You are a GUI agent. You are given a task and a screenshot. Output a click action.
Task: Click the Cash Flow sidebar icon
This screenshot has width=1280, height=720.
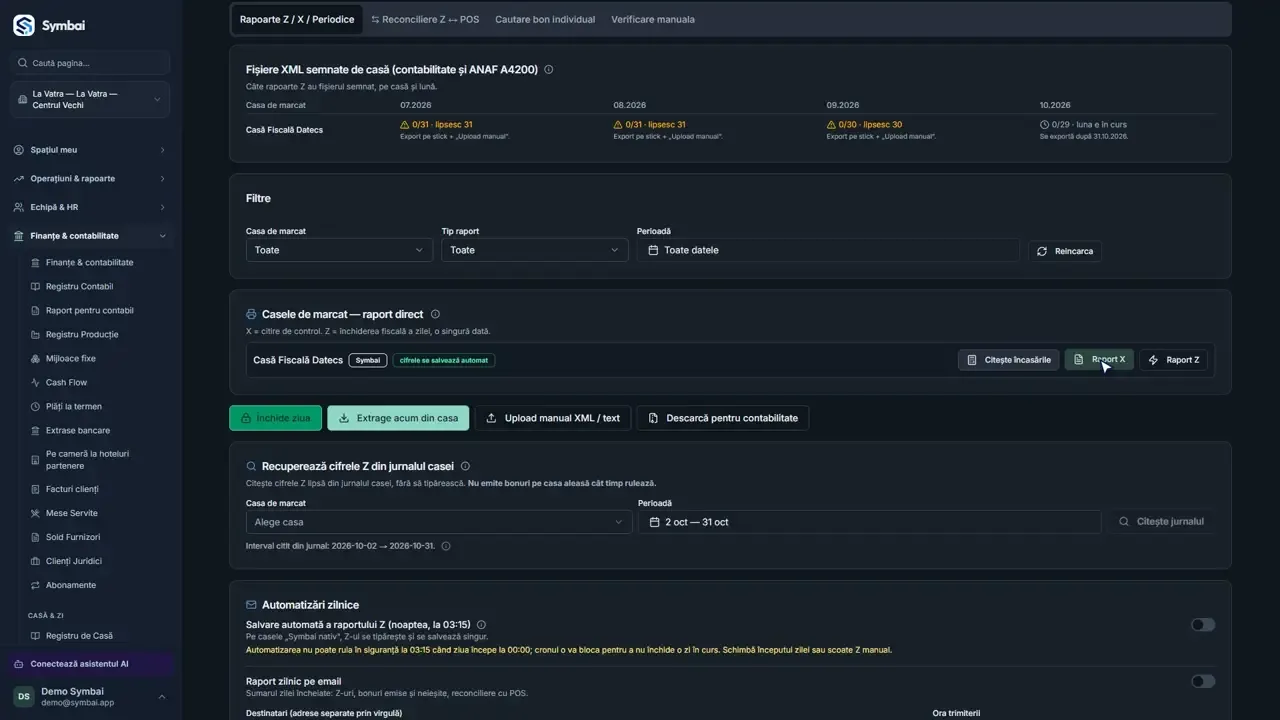36,383
